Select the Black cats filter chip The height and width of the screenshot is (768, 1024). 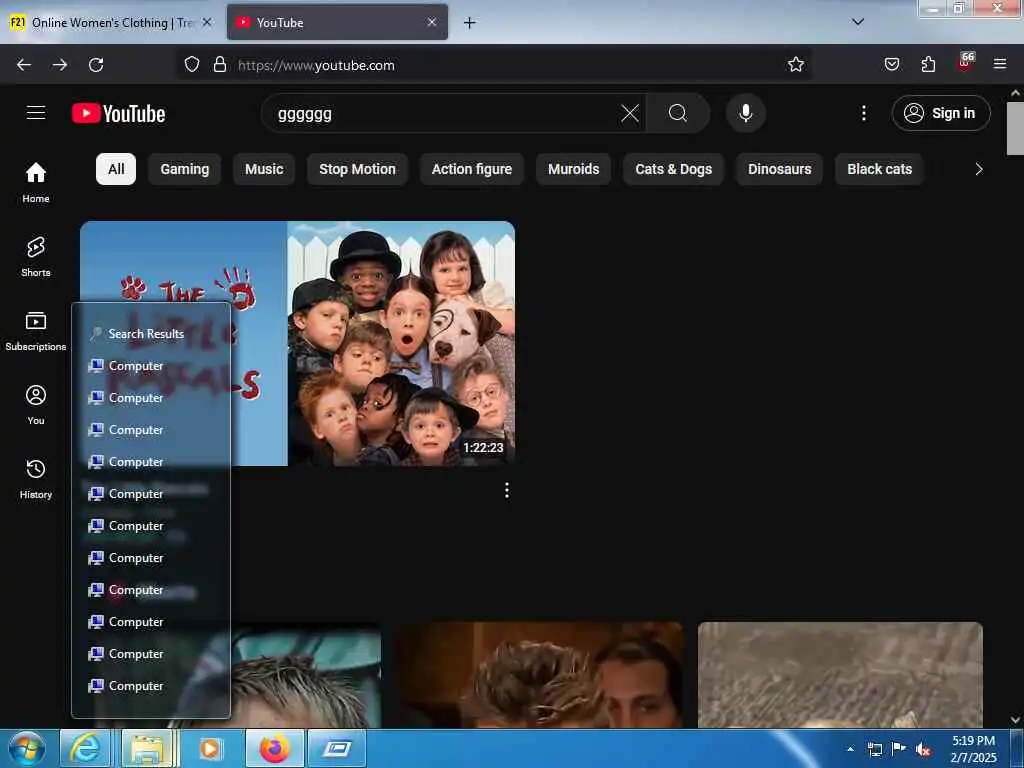click(879, 169)
